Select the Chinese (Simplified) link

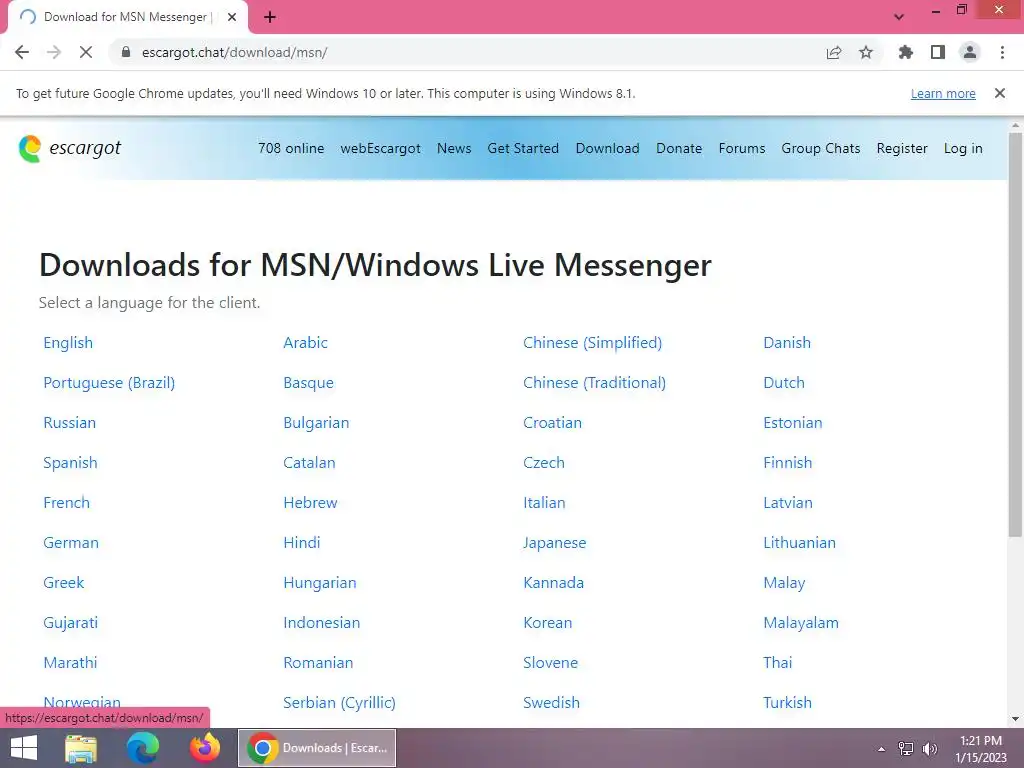[x=592, y=343]
